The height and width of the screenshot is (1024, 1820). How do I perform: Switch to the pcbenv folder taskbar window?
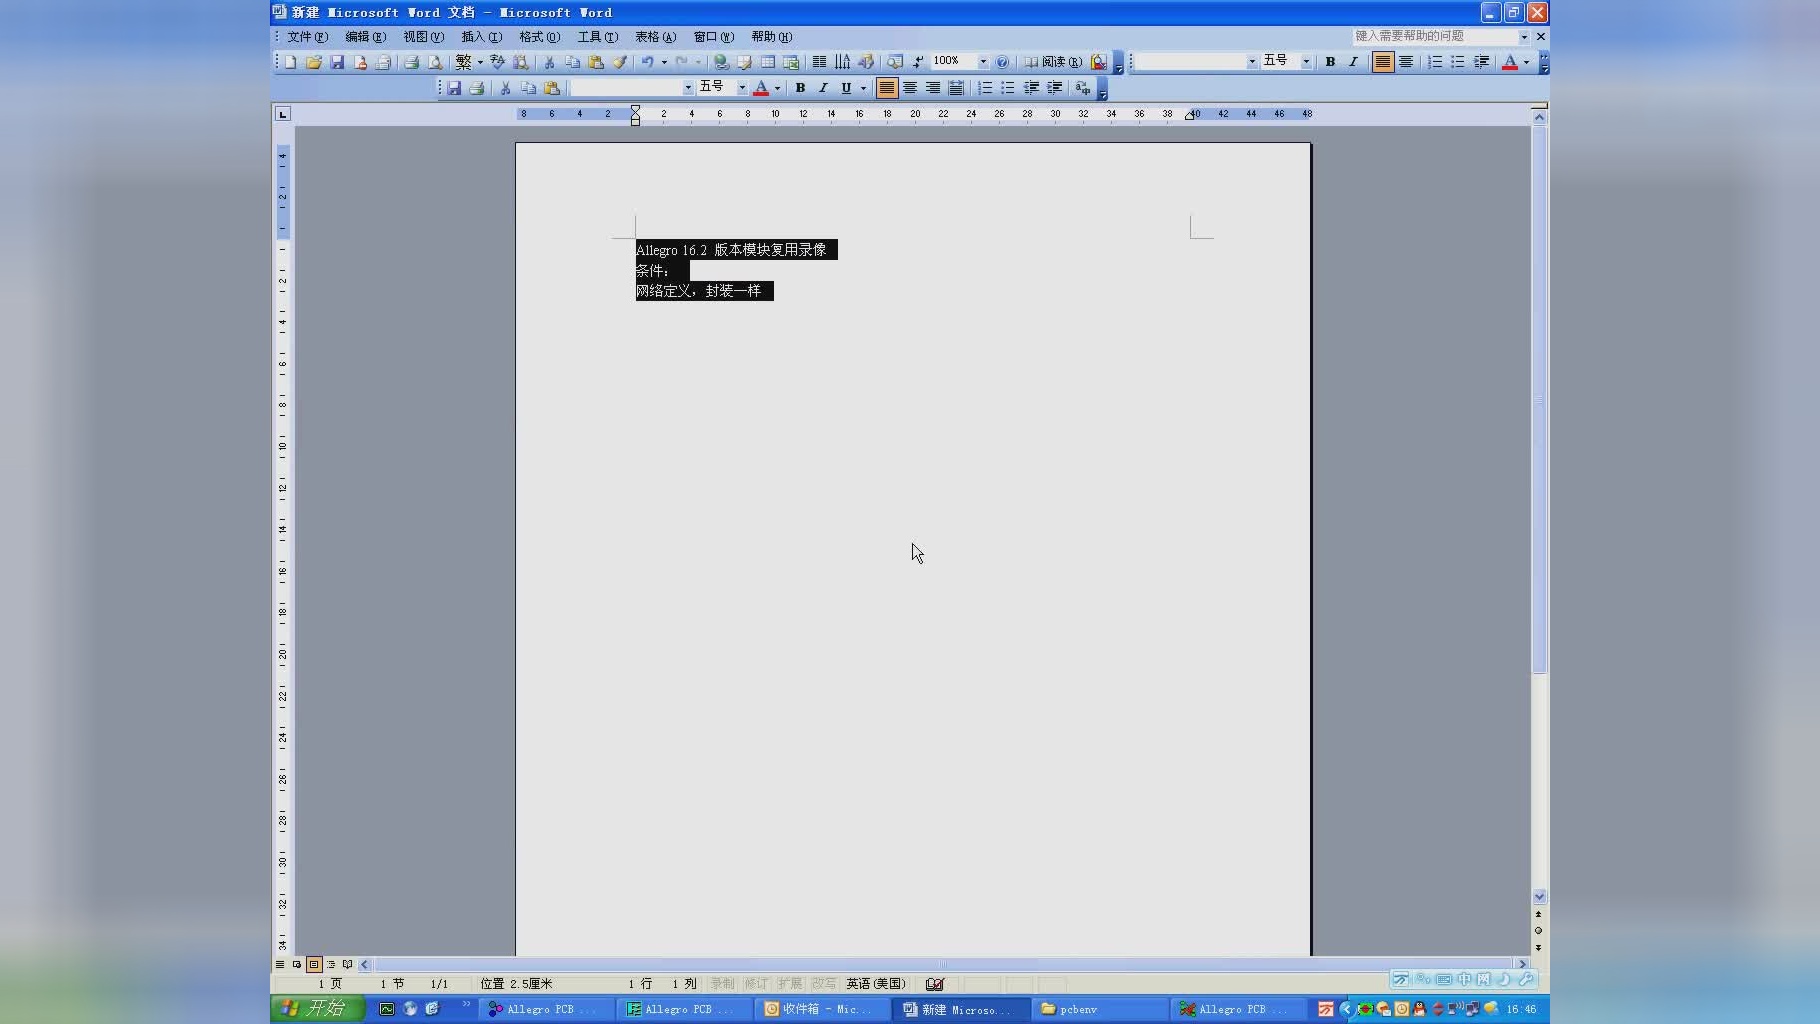click(1100, 1009)
